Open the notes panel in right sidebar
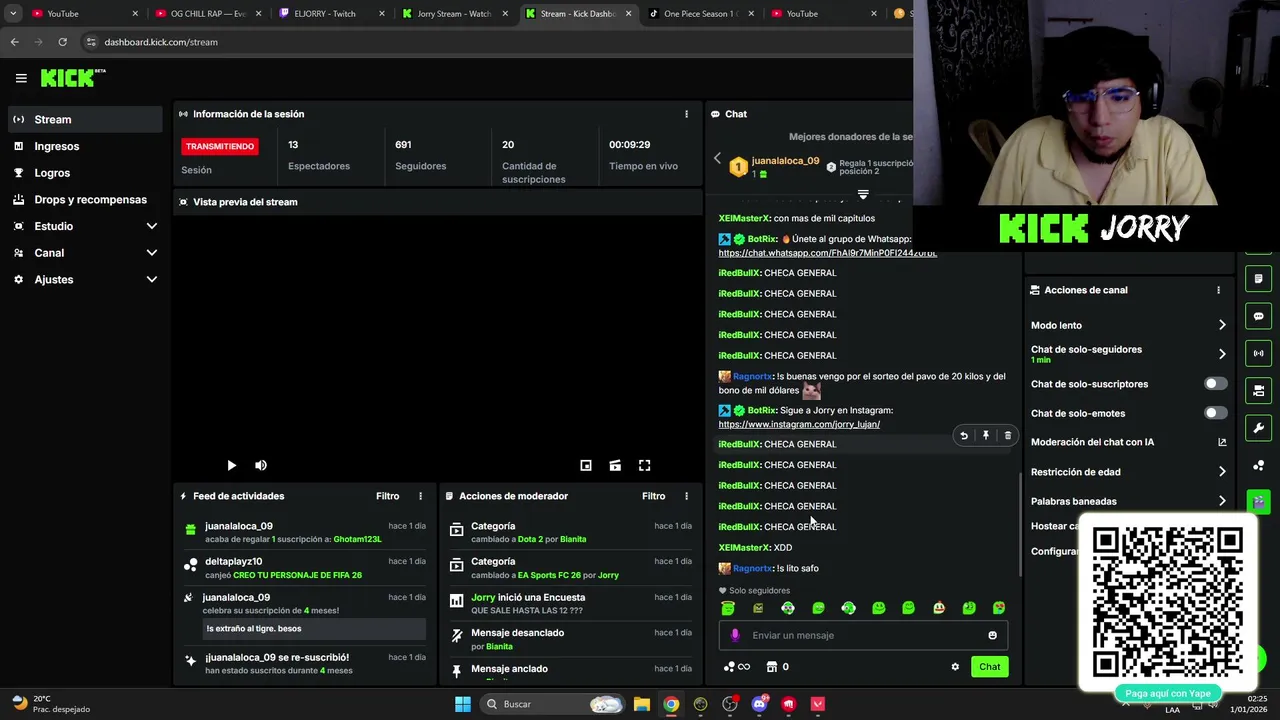The width and height of the screenshot is (1280, 720). pos(1259,278)
